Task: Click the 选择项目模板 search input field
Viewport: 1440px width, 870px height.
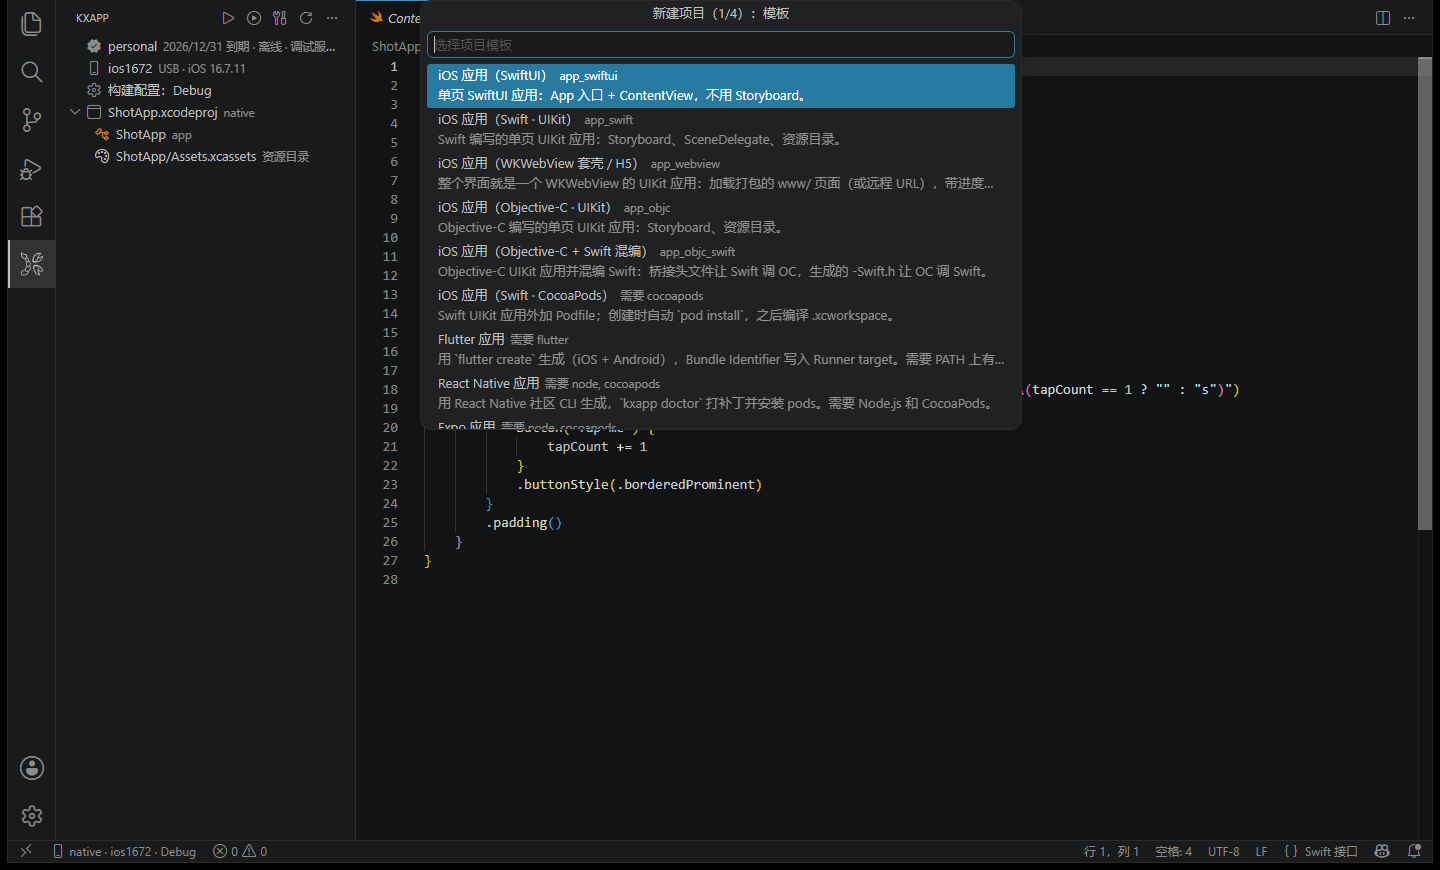Action: pos(721,45)
